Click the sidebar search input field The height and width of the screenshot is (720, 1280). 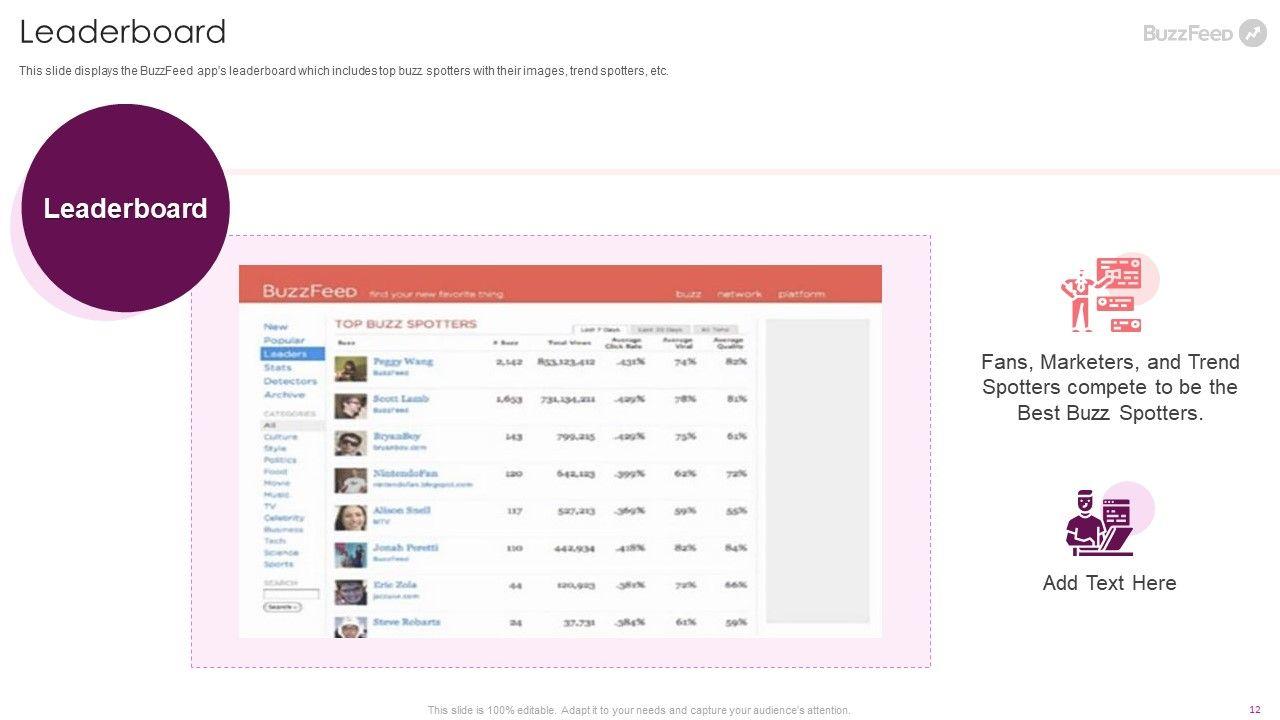pyautogui.click(x=291, y=594)
